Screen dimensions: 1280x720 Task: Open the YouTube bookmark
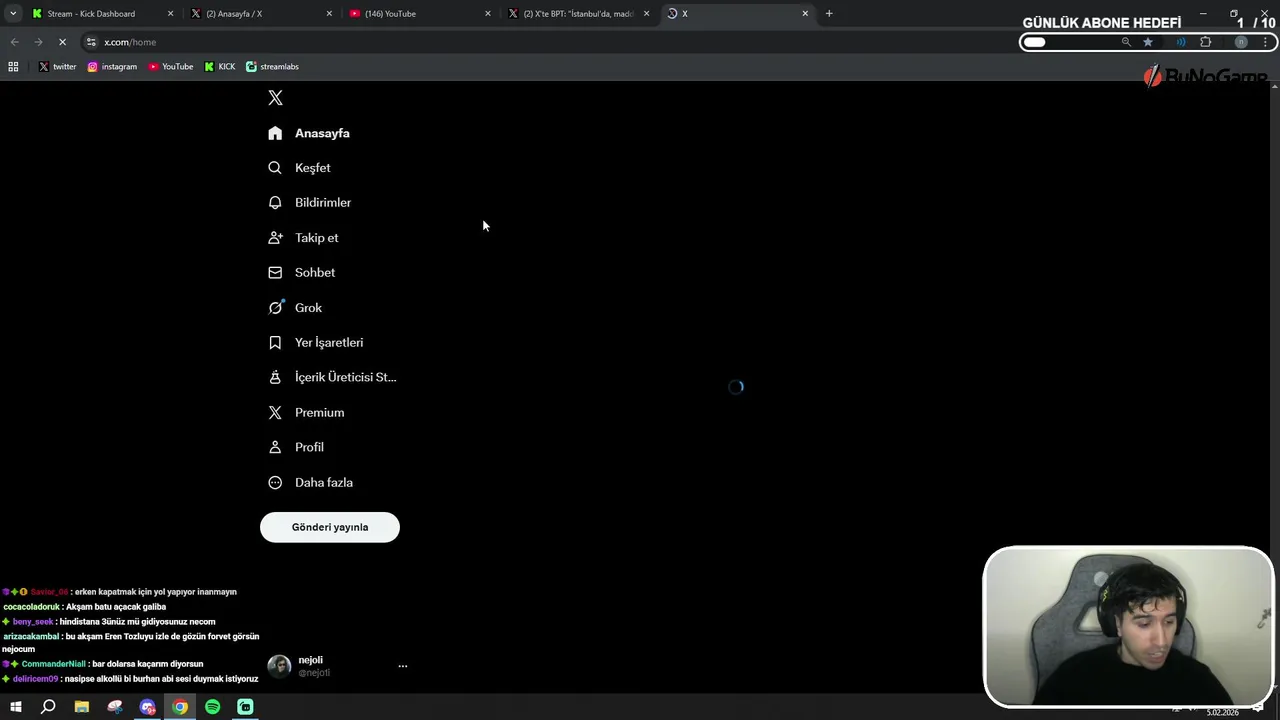click(x=171, y=67)
